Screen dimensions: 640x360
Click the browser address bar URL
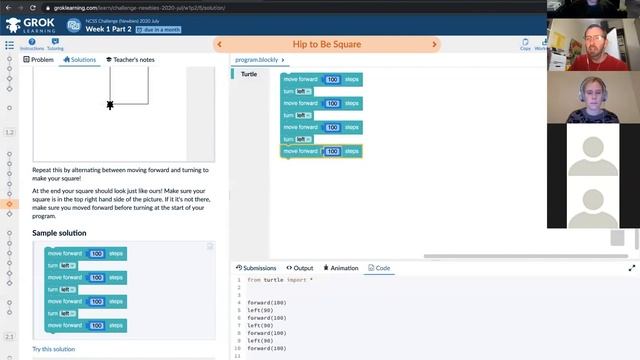tap(139, 8)
